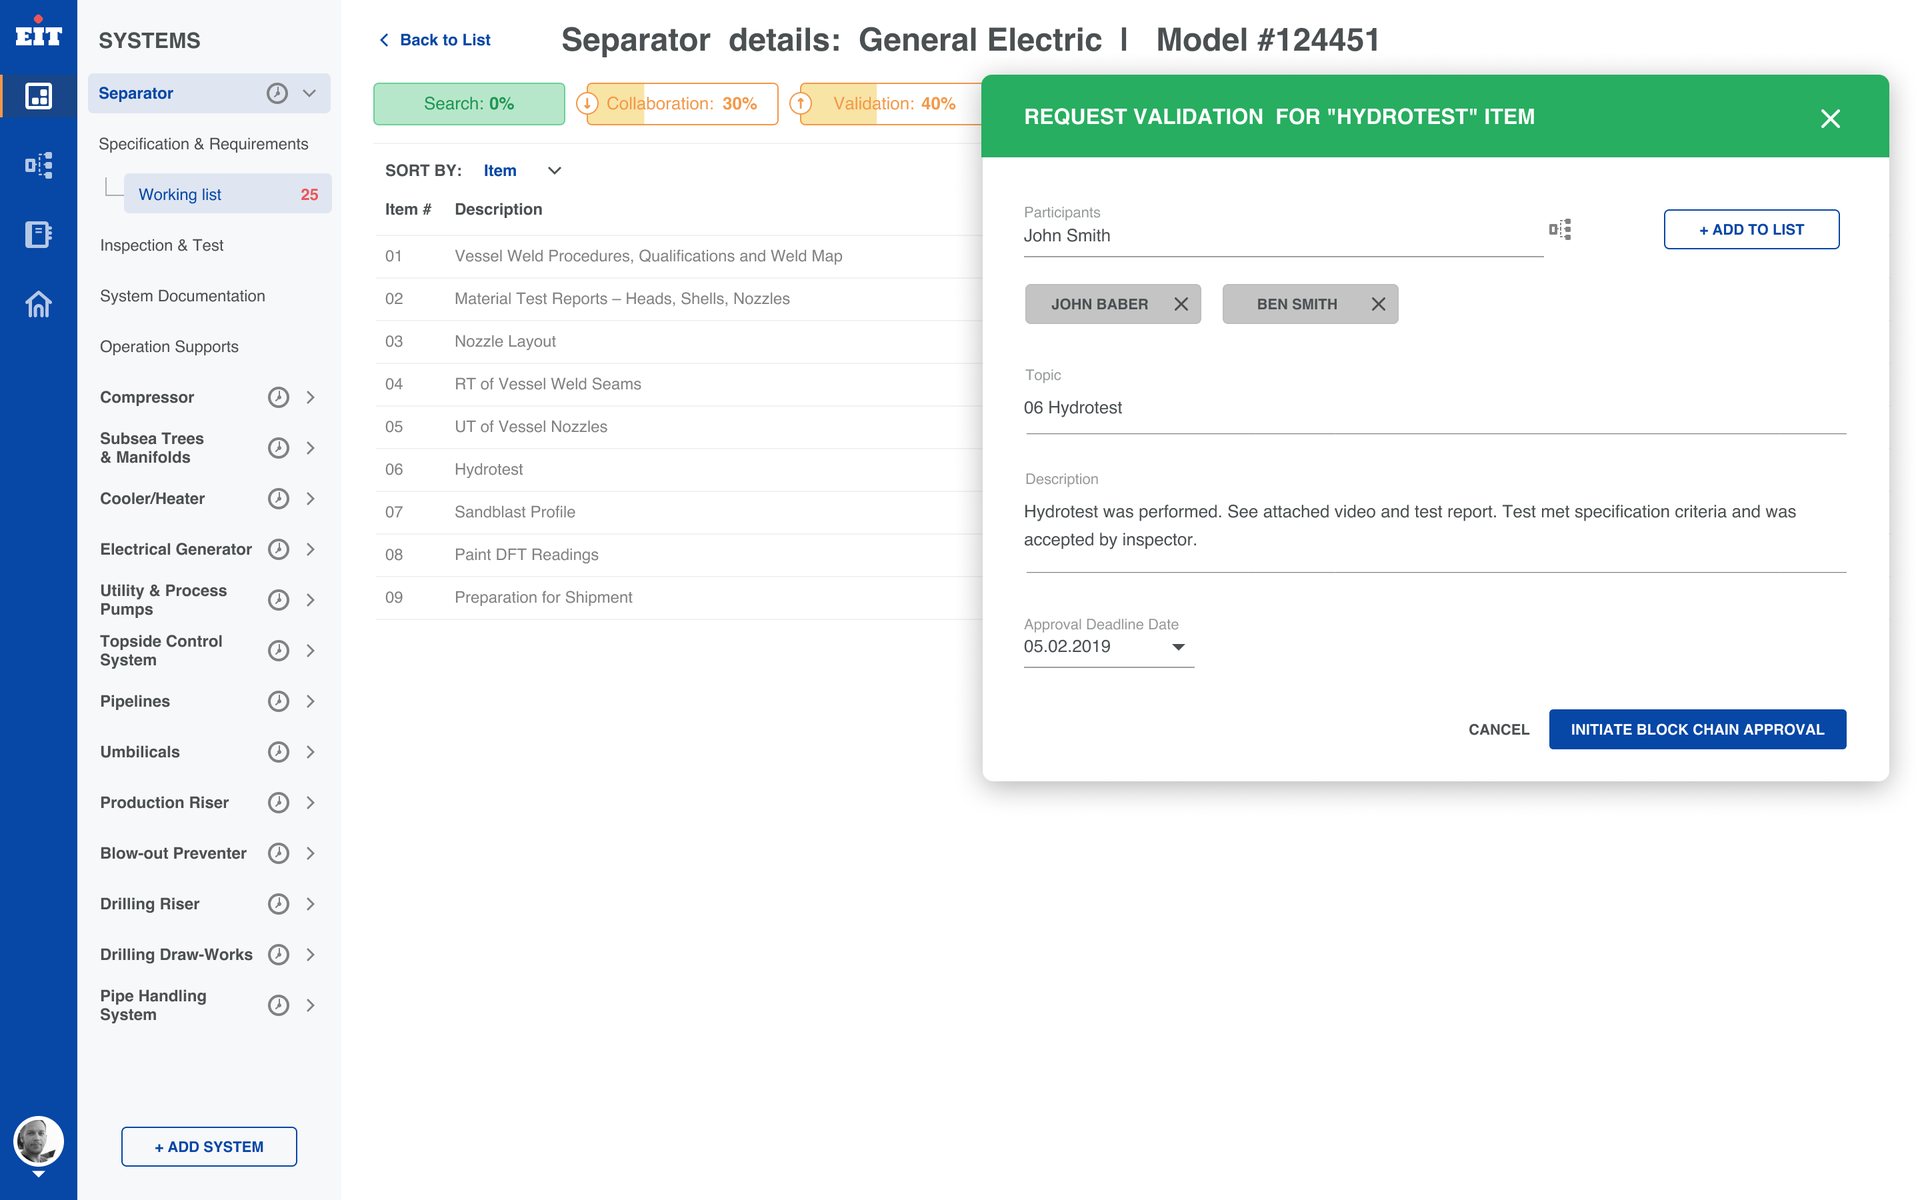This screenshot has width=1920, height=1200.
Task: Select System Documentation menu item
Action: [x=182, y=296]
